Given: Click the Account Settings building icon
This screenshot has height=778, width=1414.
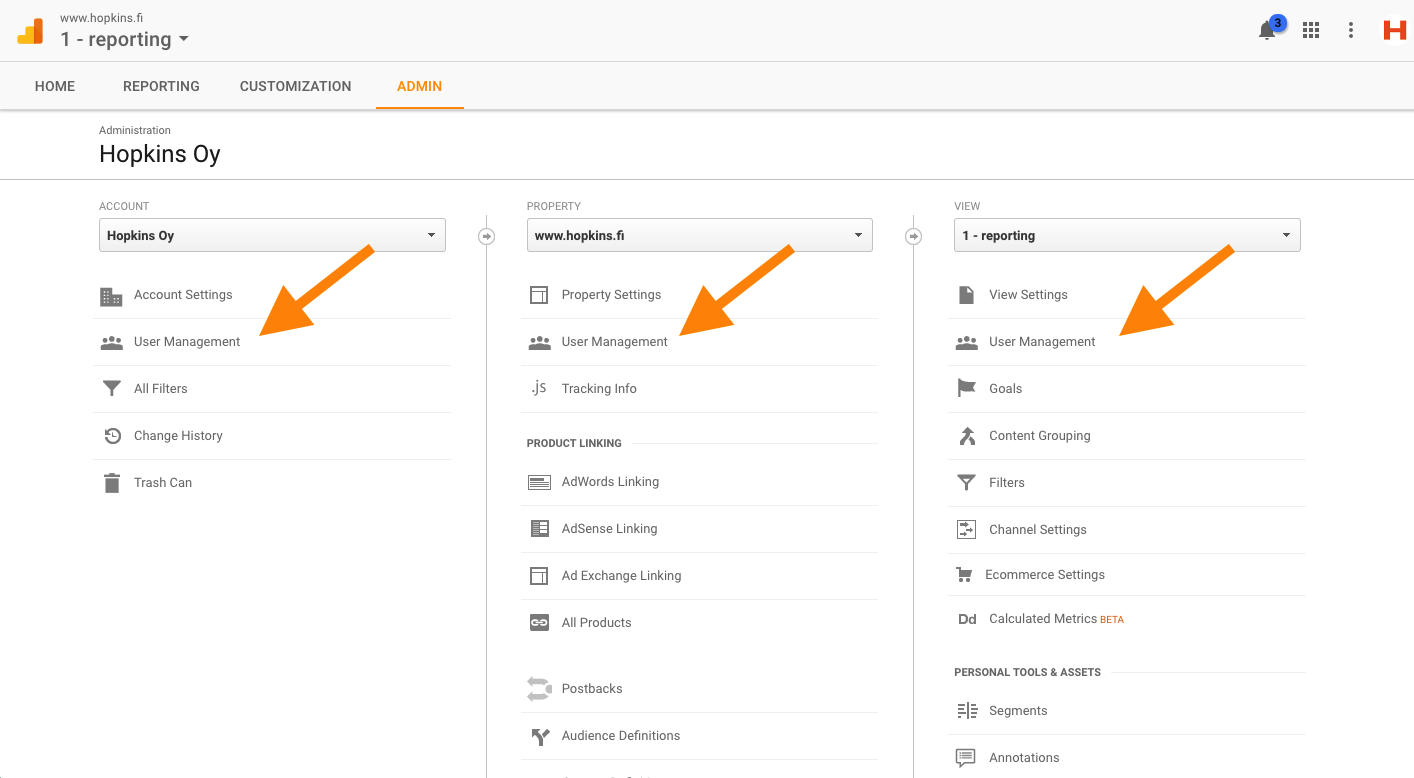Looking at the screenshot, I should coord(111,296).
